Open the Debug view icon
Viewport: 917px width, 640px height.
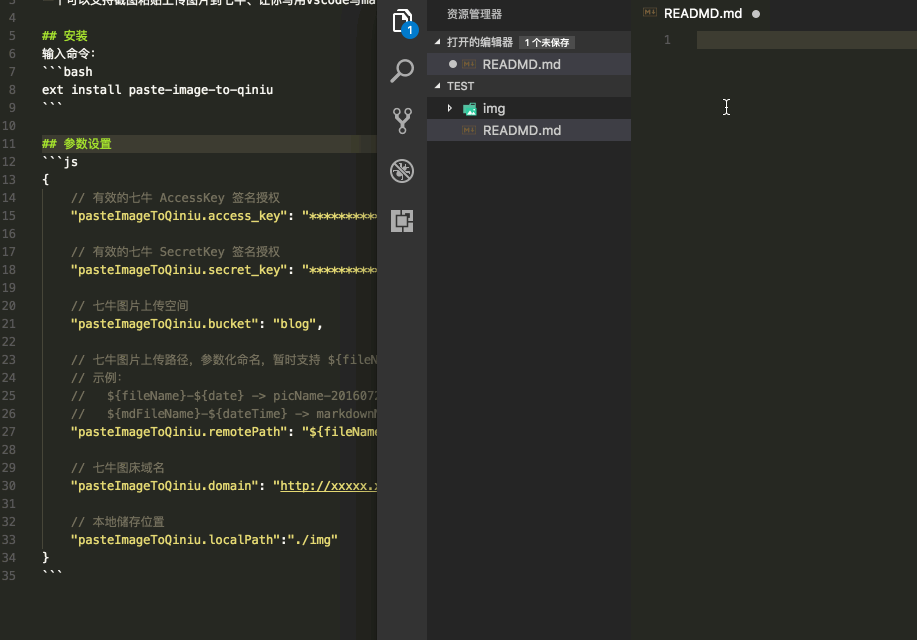pos(402,171)
